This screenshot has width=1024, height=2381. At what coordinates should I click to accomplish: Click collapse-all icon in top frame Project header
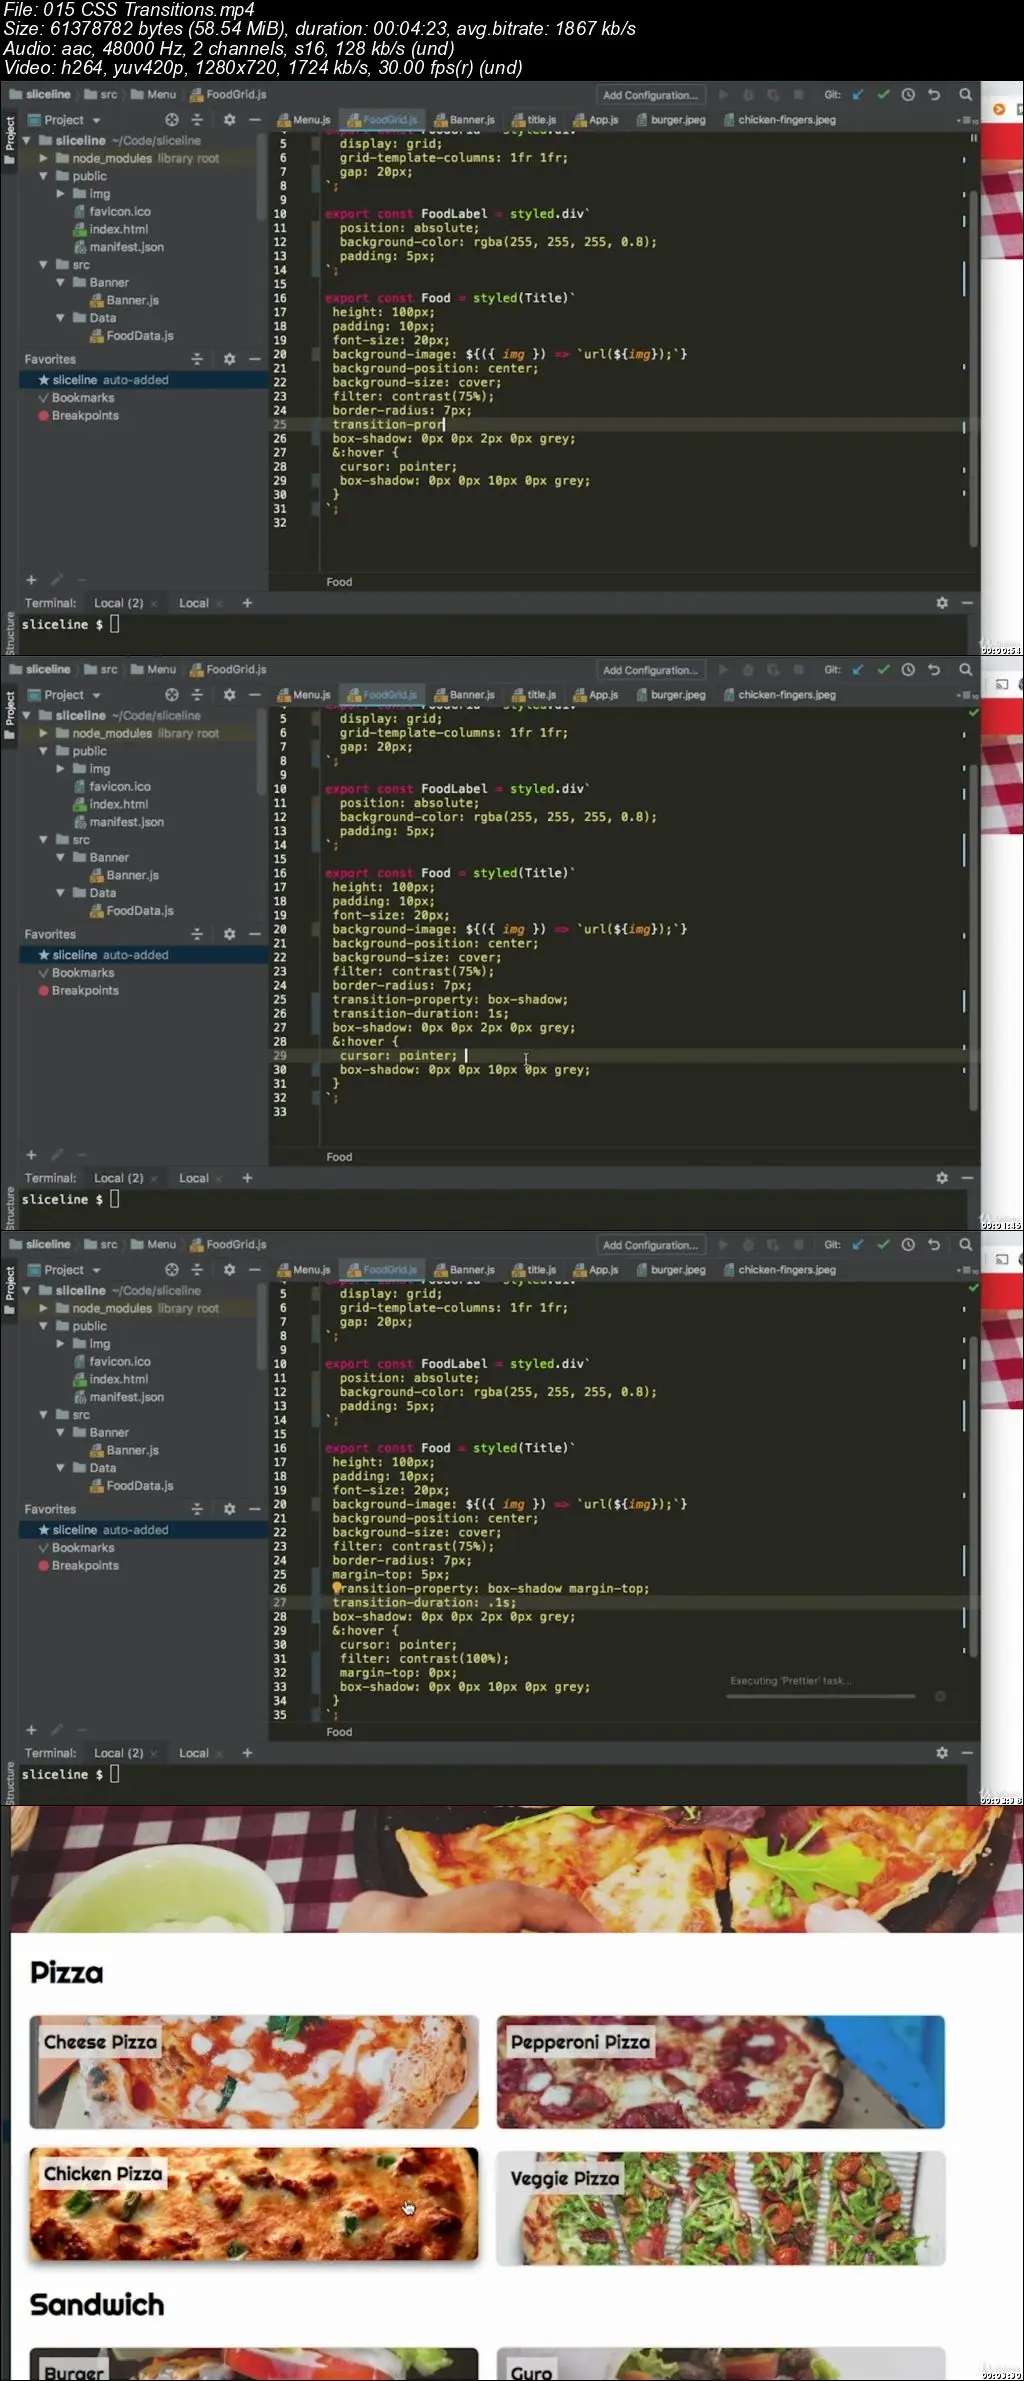[197, 120]
